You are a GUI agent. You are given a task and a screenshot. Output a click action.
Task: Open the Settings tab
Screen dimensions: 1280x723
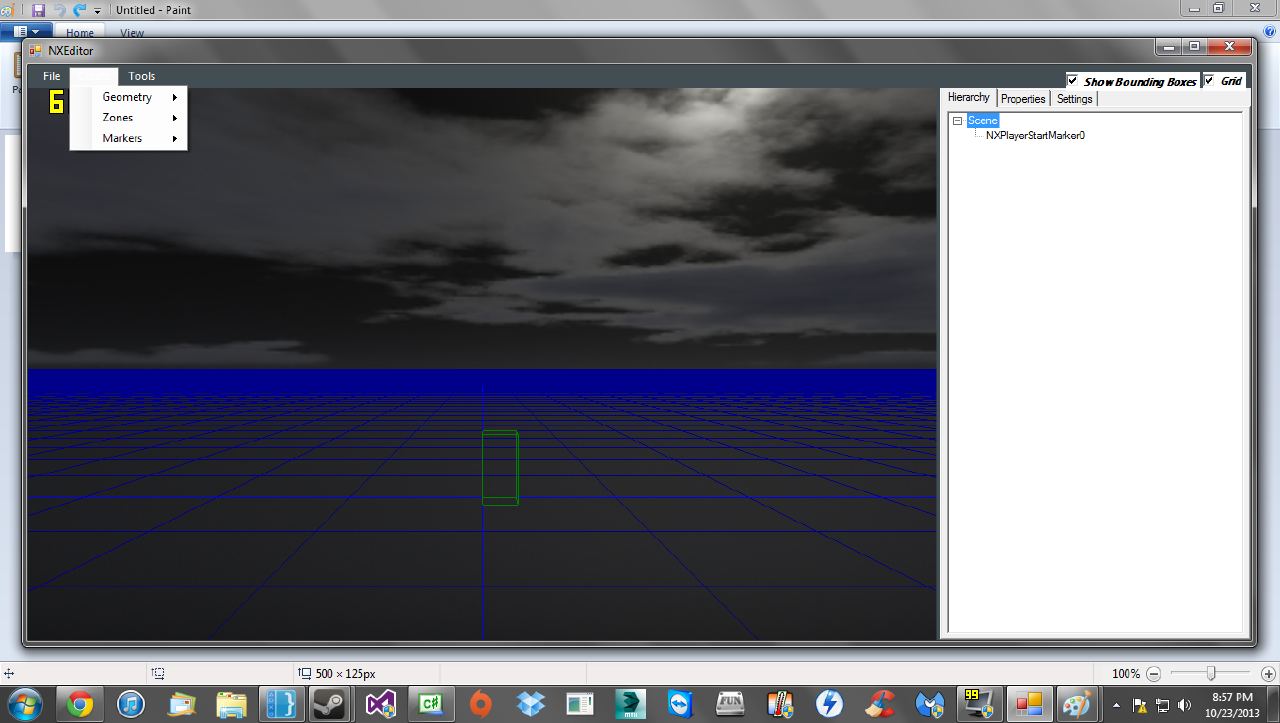coord(1075,99)
